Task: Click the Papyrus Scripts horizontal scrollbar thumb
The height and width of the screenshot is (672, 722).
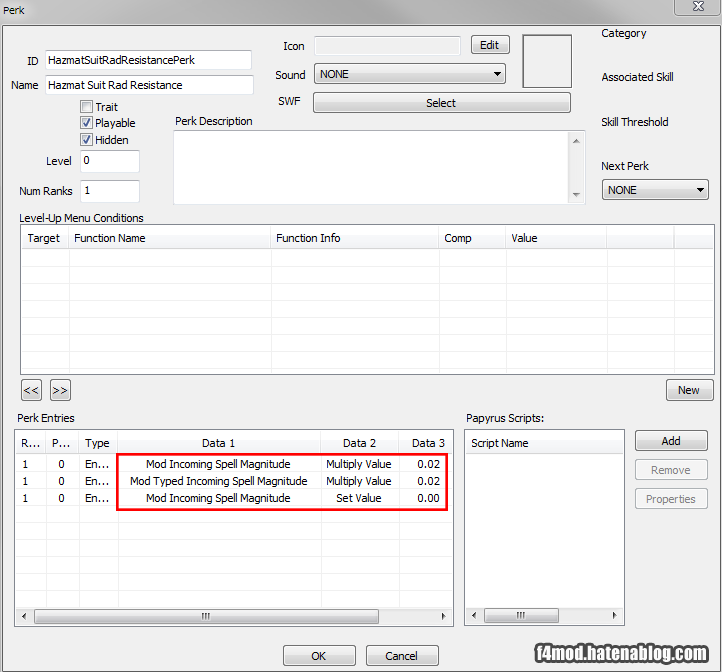Action: pos(521,615)
